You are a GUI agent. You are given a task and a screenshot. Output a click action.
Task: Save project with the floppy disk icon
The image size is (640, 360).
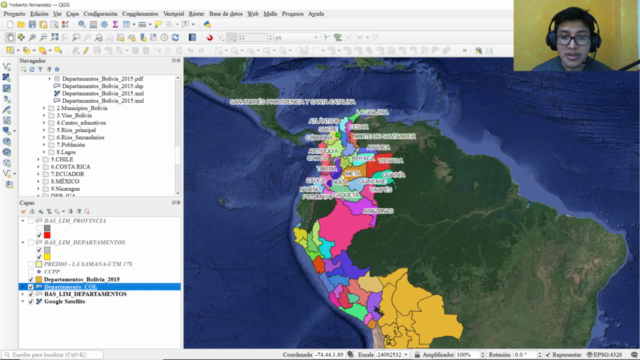[32, 25]
